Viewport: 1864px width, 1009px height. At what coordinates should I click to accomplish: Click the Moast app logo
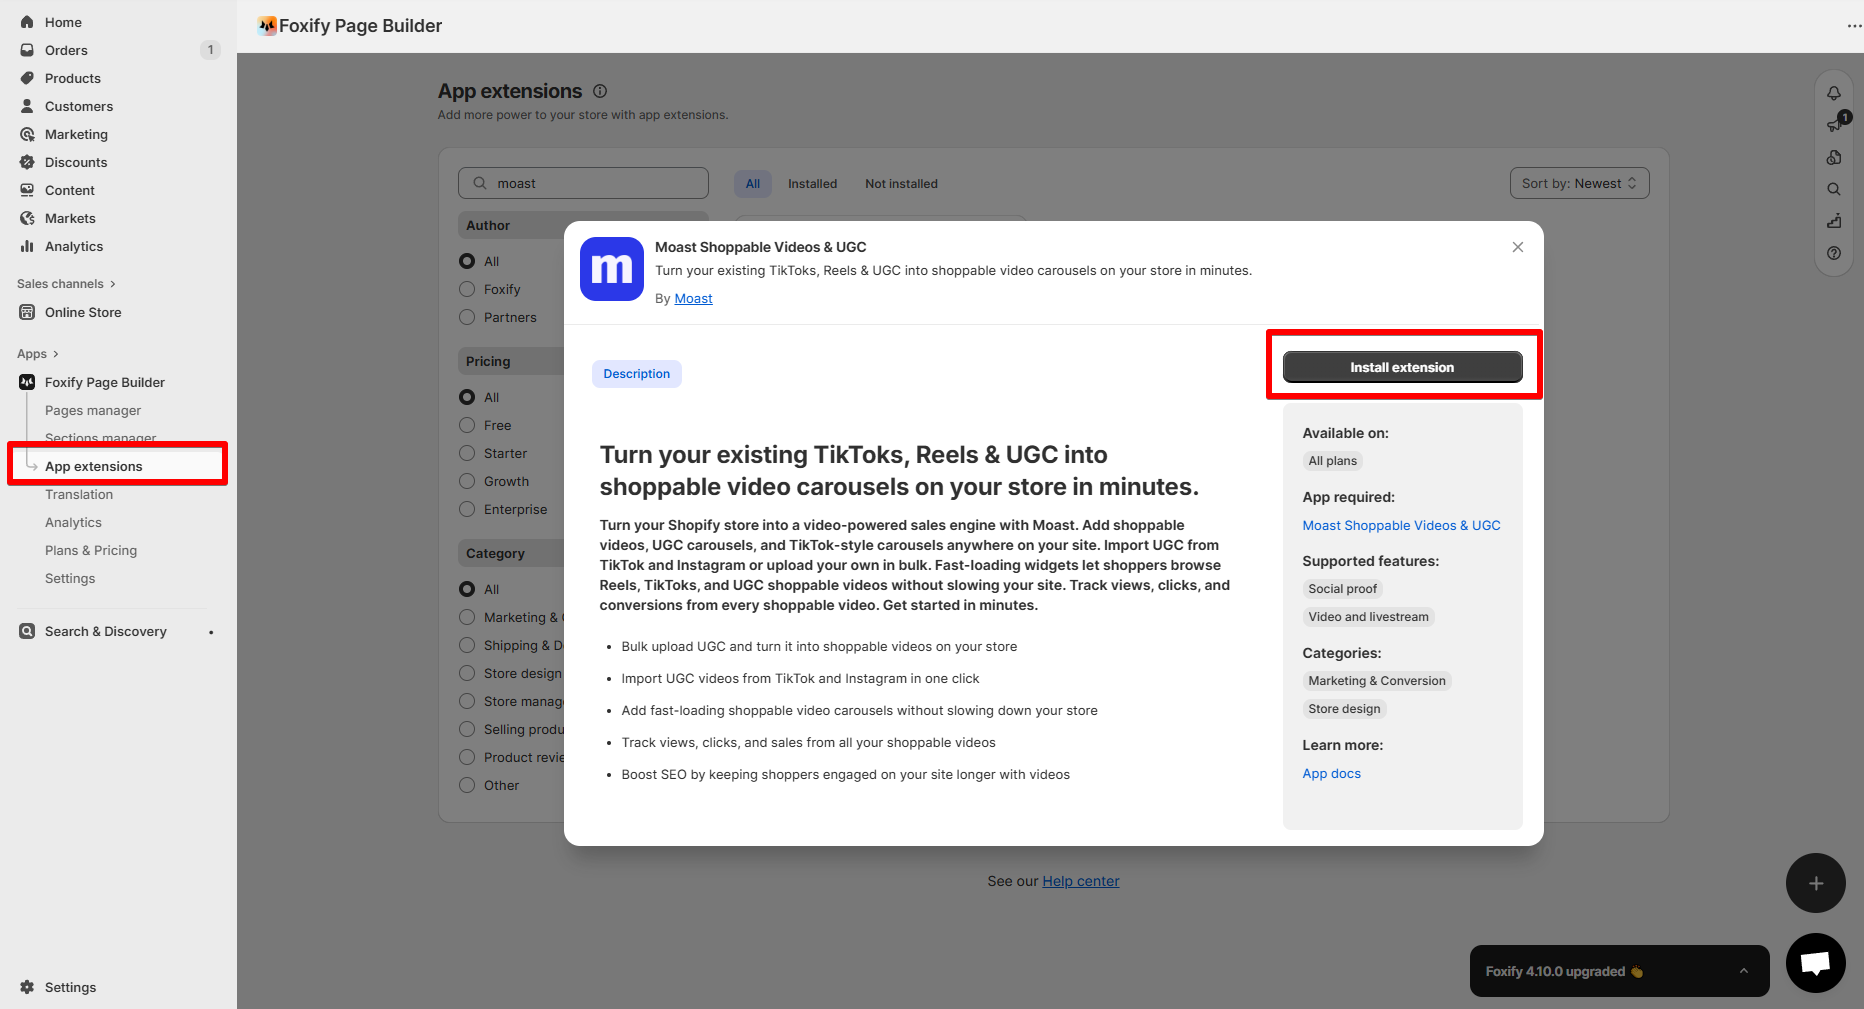click(612, 269)
